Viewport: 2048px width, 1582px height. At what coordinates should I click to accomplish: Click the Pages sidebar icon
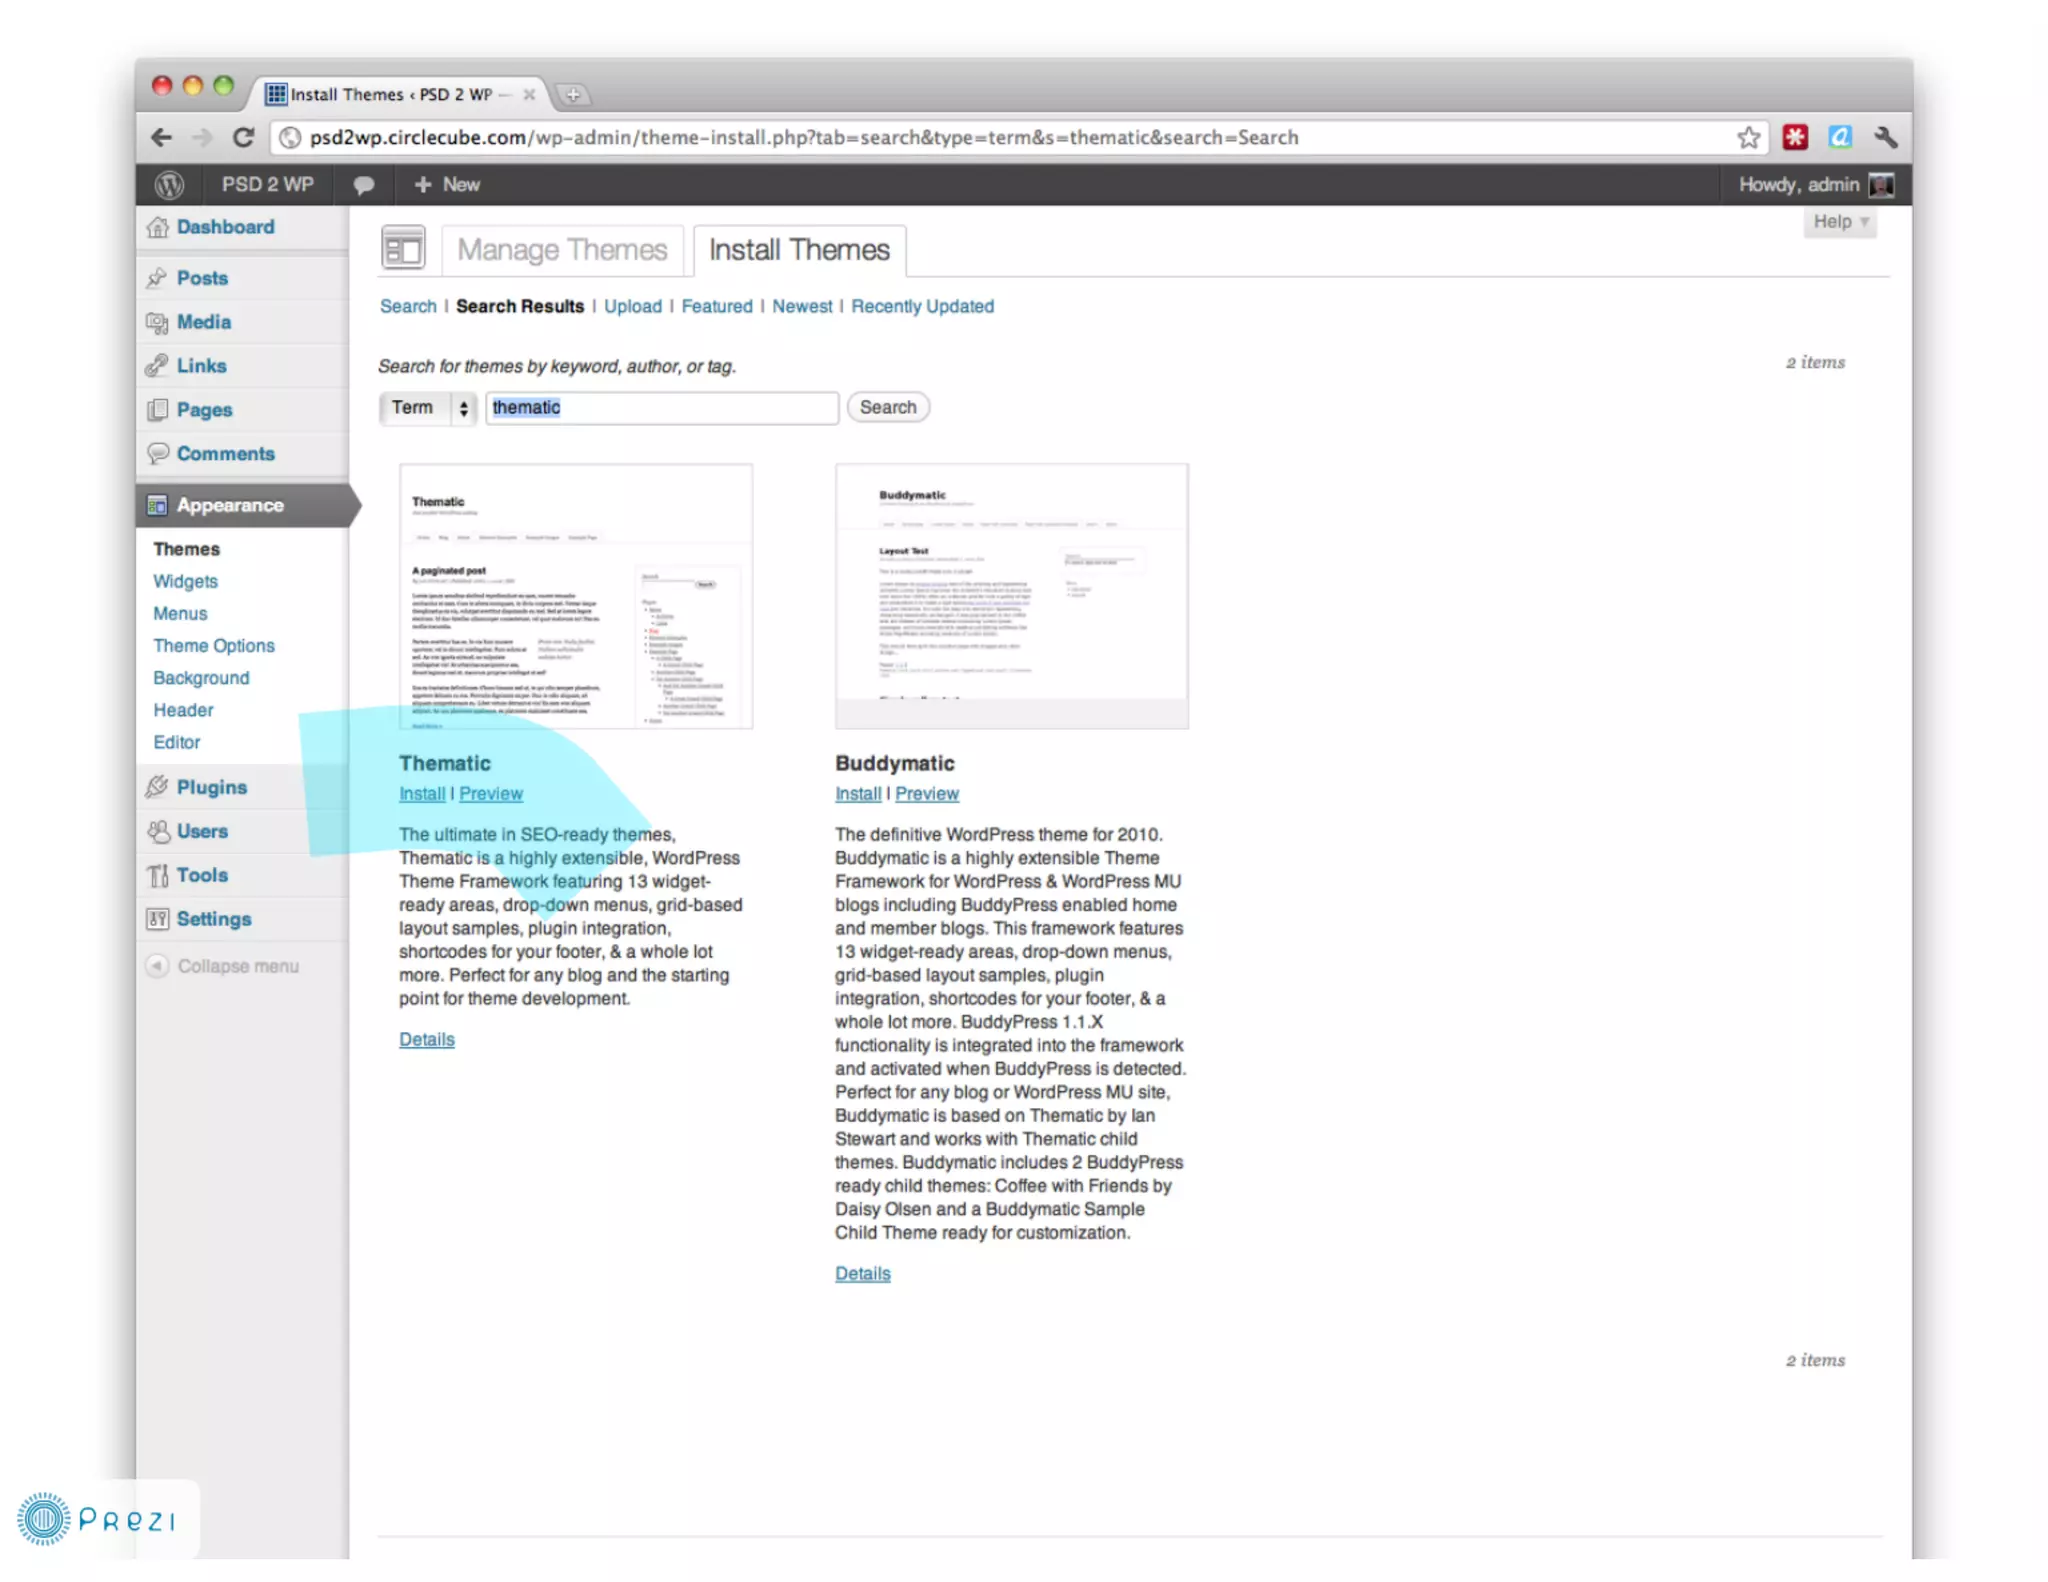(157, 410)
